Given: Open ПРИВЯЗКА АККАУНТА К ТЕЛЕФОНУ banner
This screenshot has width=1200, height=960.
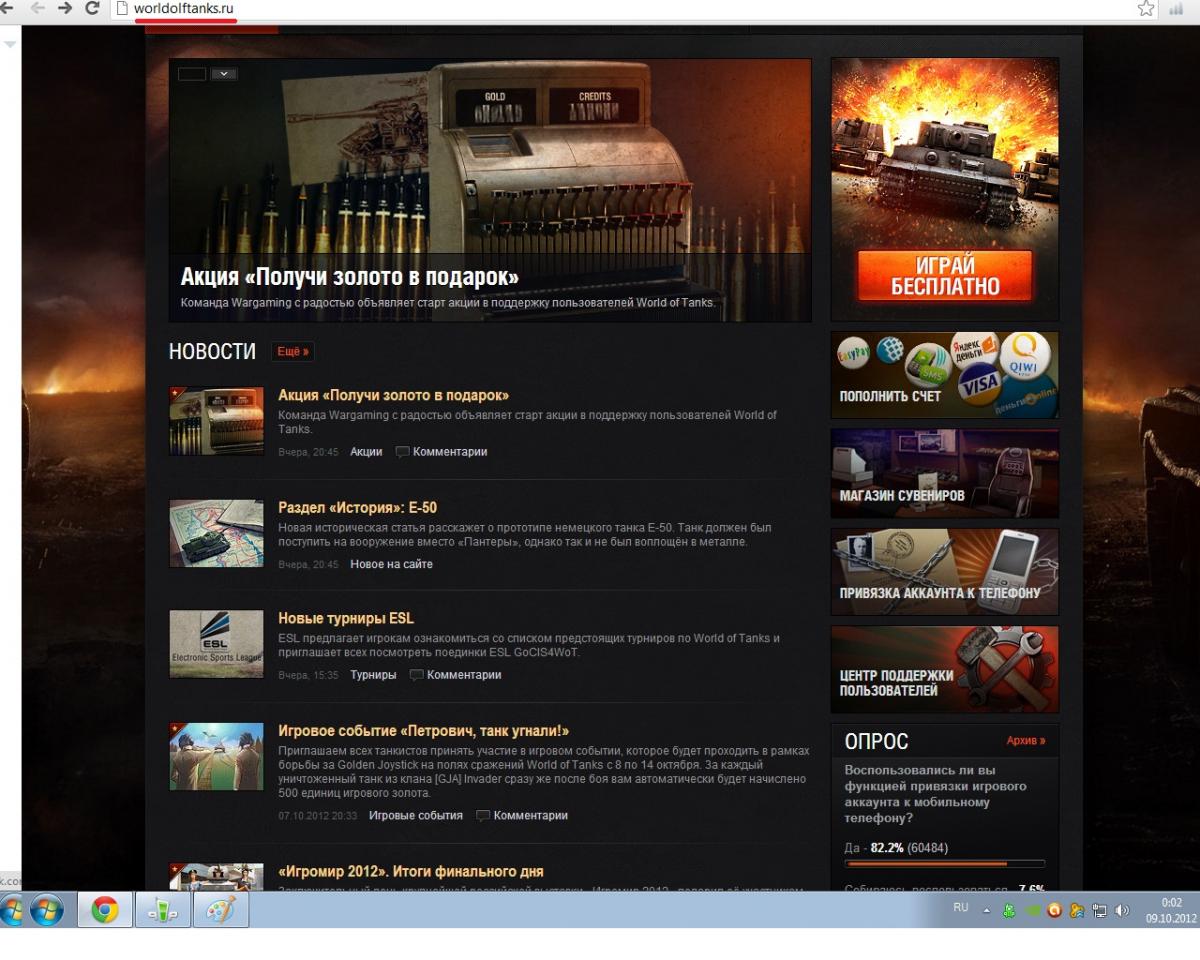Looking at the screenshot, I should pyautogui.click(x=945, y=571).
